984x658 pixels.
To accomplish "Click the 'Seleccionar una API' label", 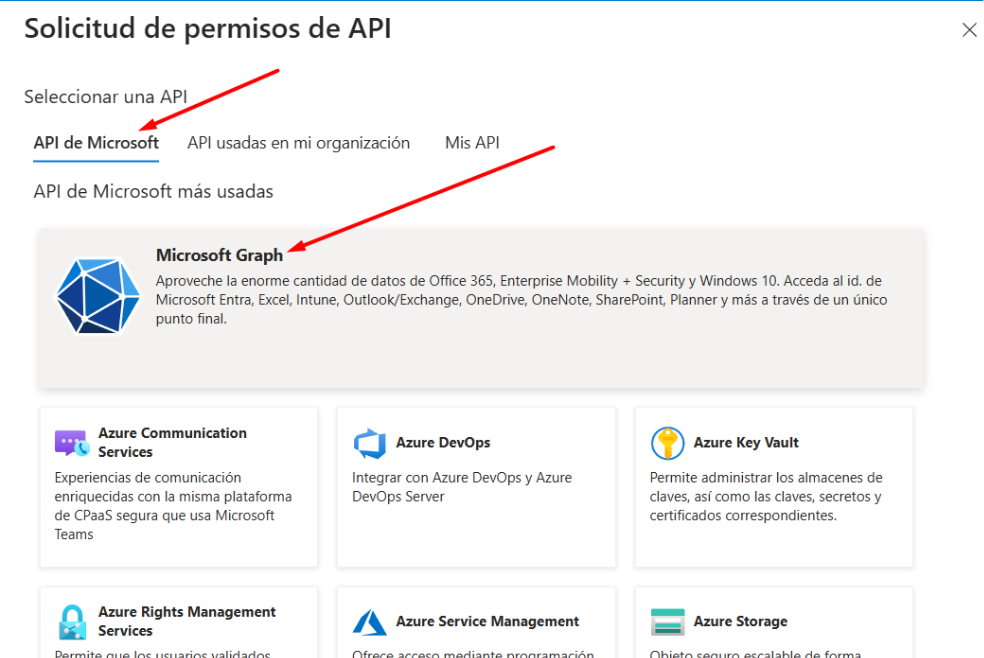I will pyautogui.click(x=105, y=97).
